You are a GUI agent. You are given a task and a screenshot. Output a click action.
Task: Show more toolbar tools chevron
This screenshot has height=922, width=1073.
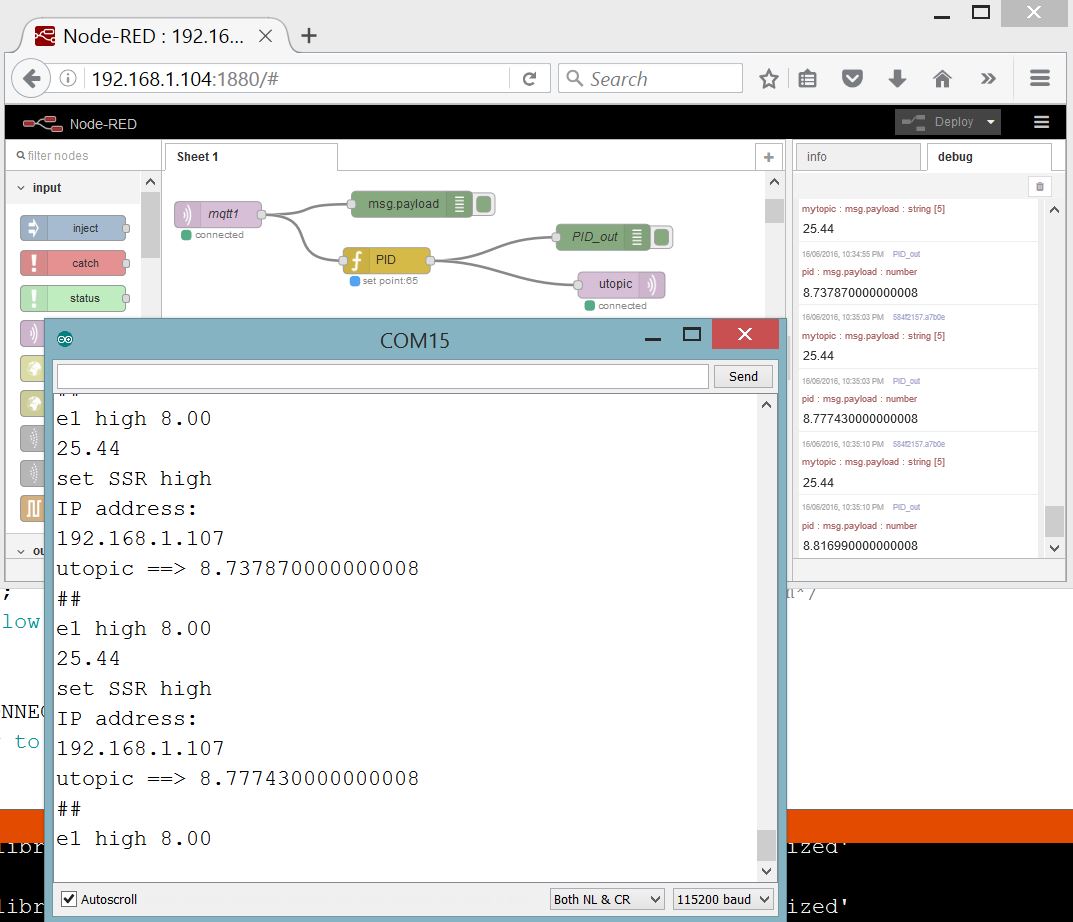coord(987,79)
